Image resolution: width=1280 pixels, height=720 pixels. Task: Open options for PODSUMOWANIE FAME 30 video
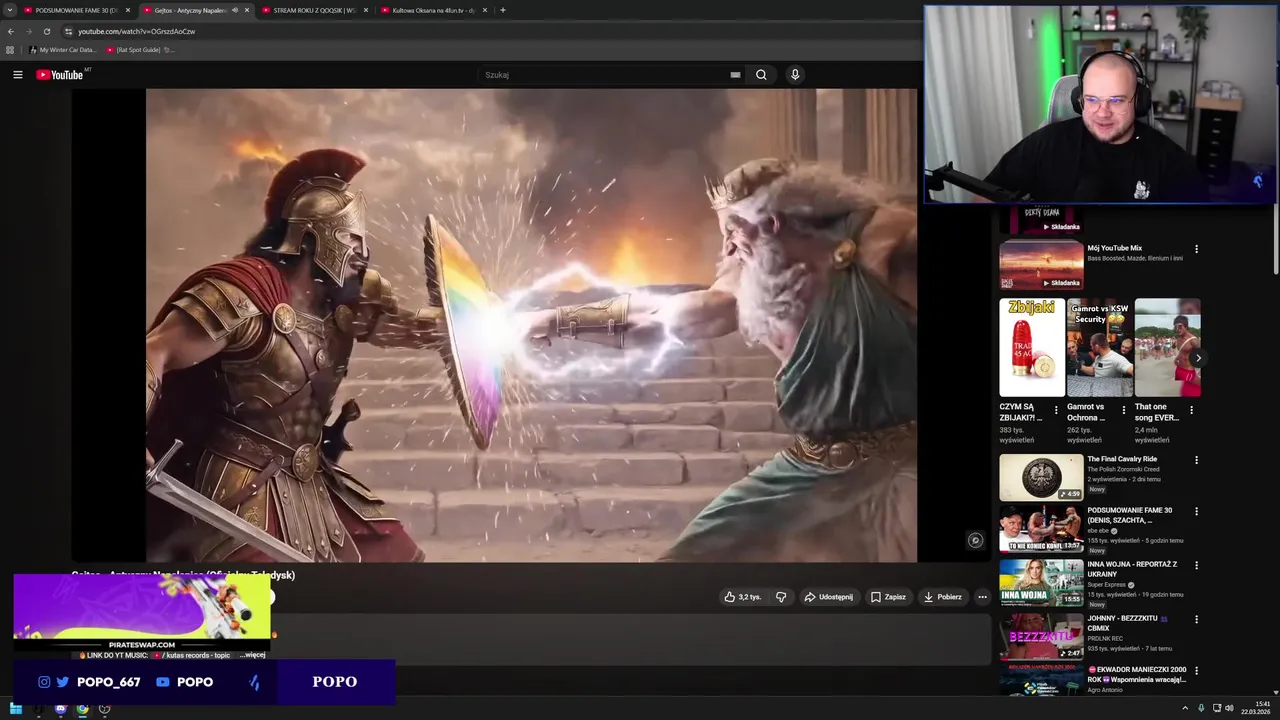pyautogui.click(x=1196, y=512)
